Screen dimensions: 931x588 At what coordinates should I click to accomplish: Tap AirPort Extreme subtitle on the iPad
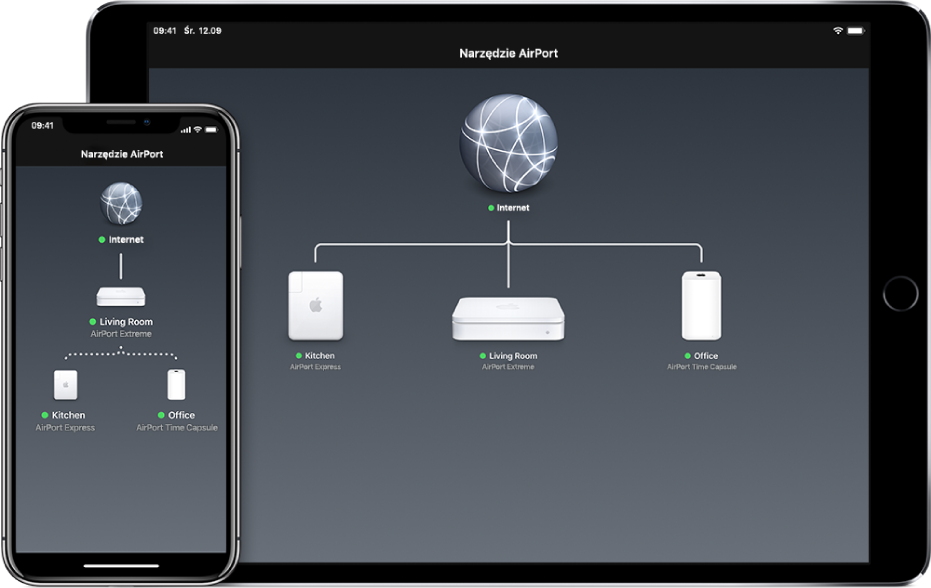pos(508,367)
